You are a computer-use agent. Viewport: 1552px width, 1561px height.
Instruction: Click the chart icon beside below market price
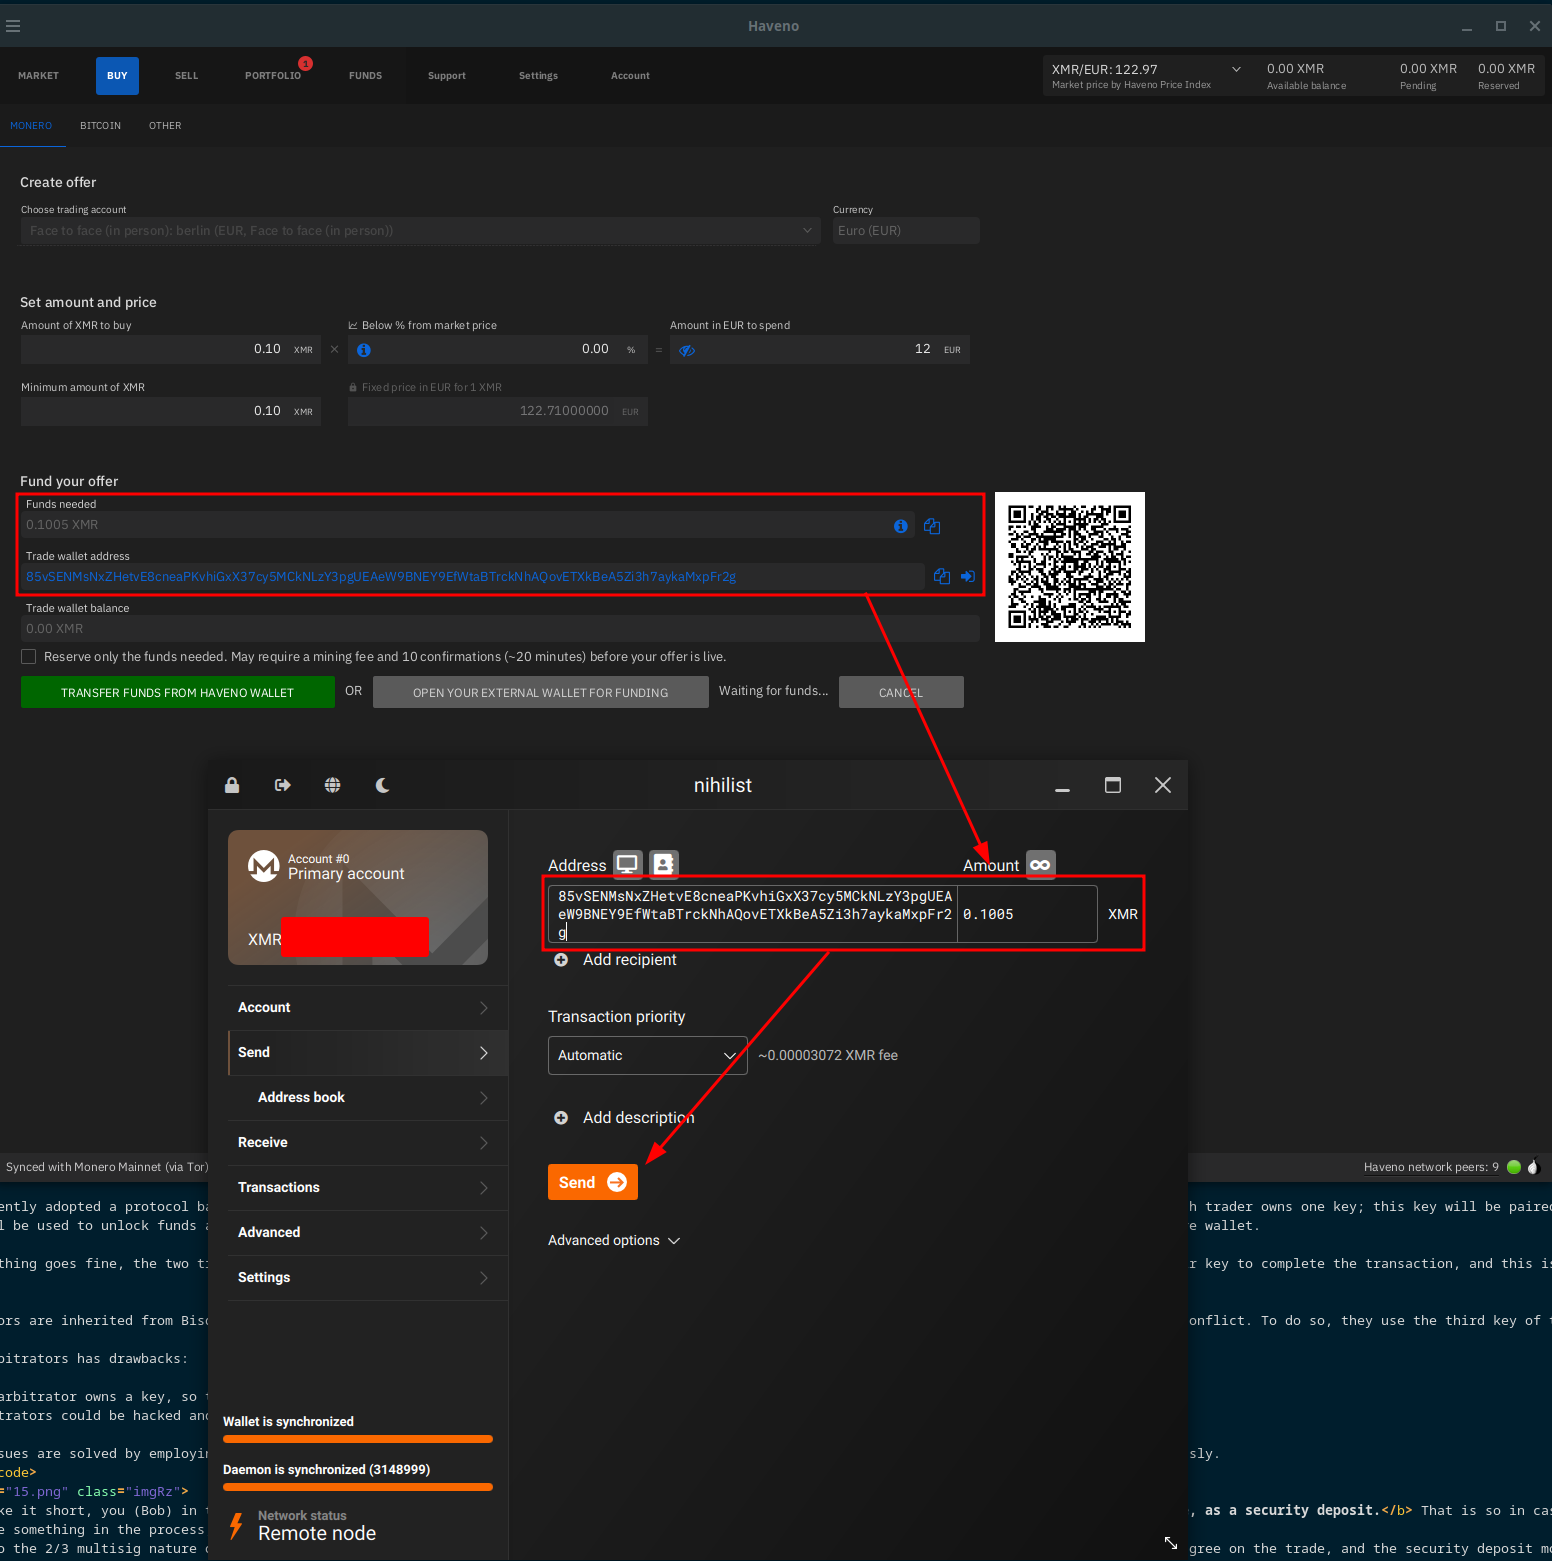(x=353, y=325)
